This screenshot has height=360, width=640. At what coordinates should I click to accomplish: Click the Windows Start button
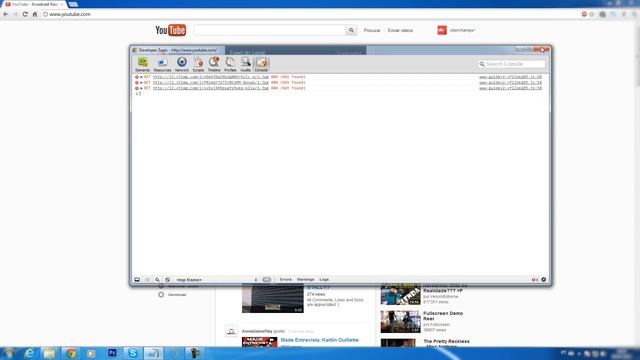point(9,353)
